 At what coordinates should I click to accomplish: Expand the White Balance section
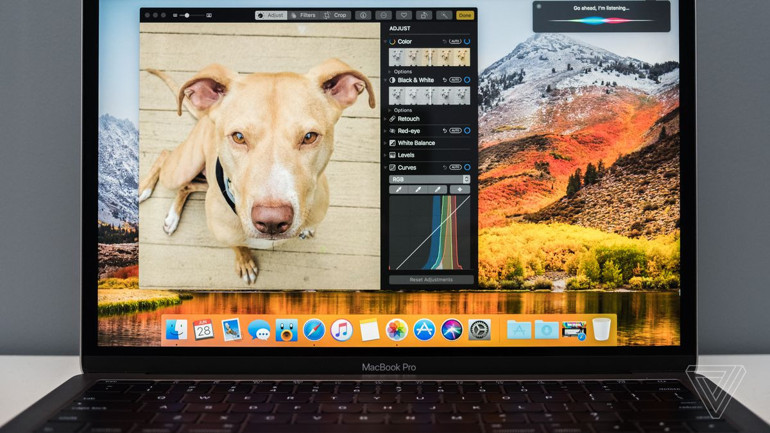pyautogui.click(x=385, y=143)
